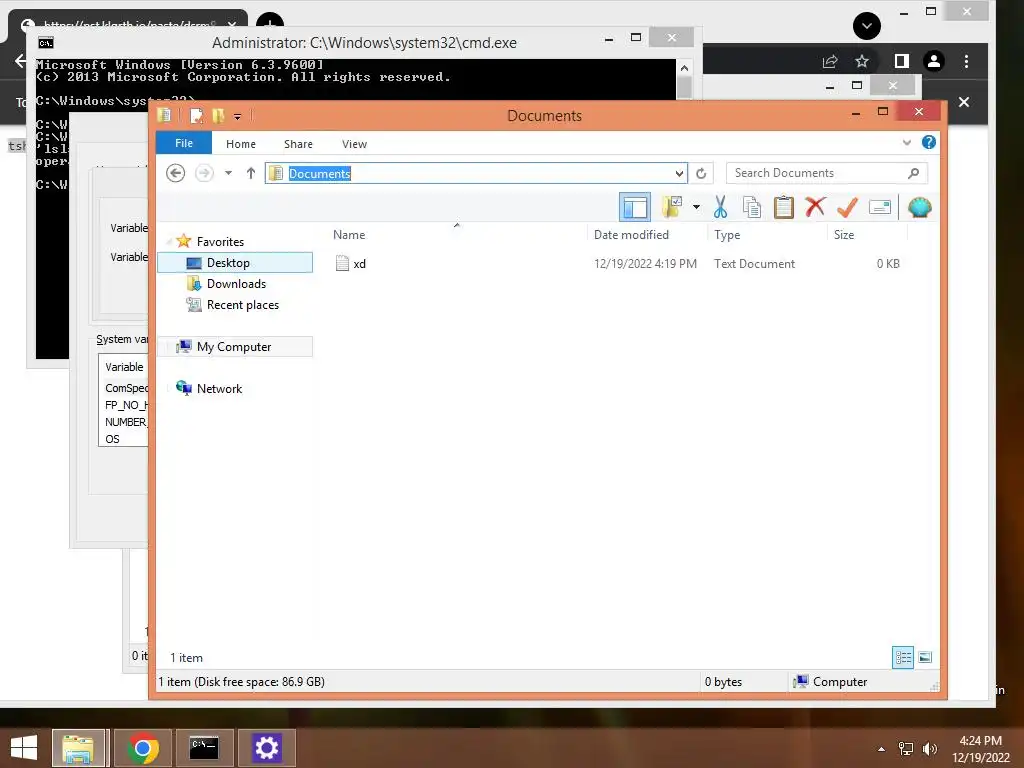This screenshot has height=768, width=1024.
Task: Open the settings gear app in taskbar
Action: [x=266, y=748]
